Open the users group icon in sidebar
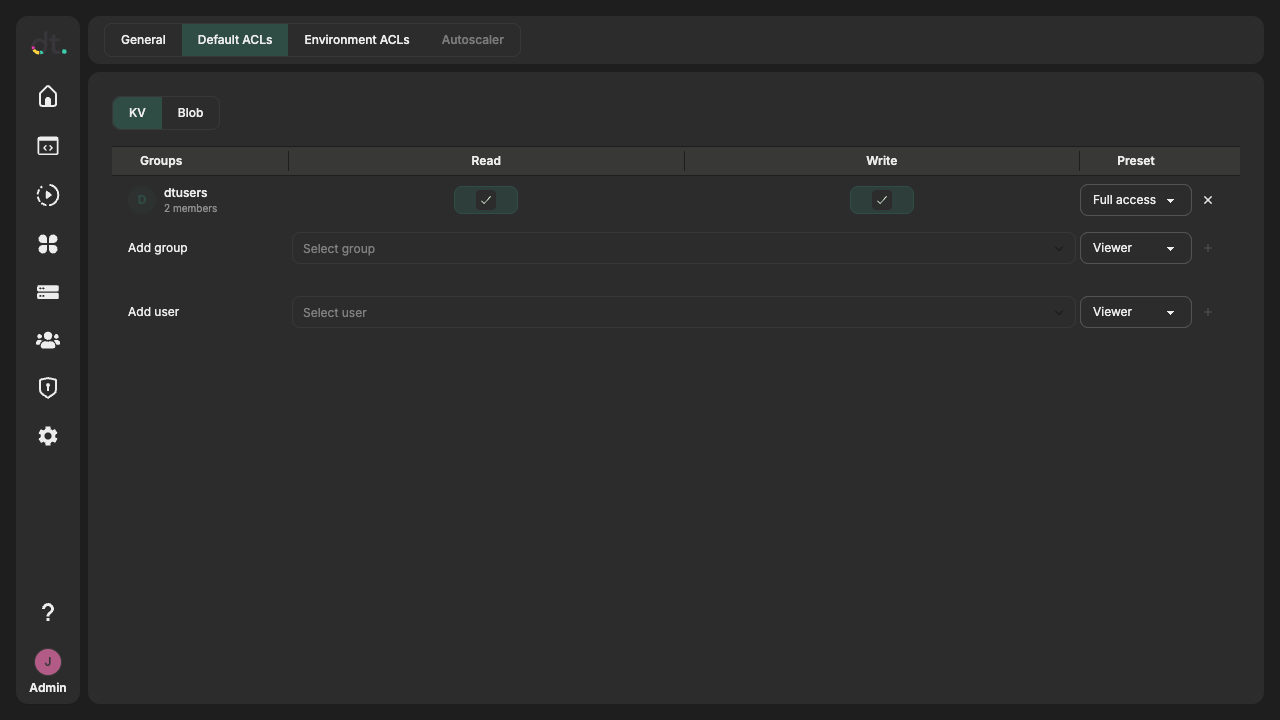 48,341
